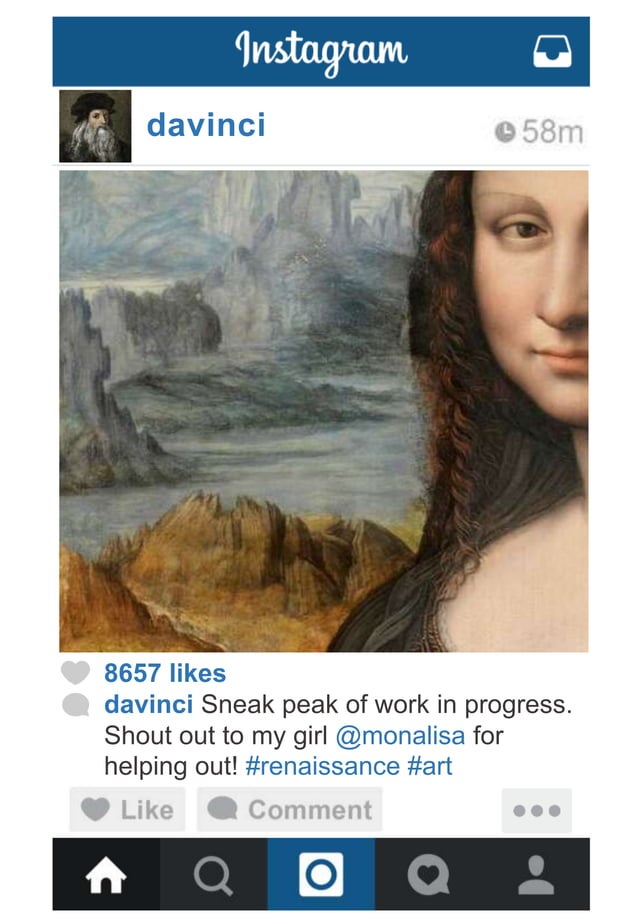Click the davinci profile picture
The image size is (638, 922).
coord(95,126)
